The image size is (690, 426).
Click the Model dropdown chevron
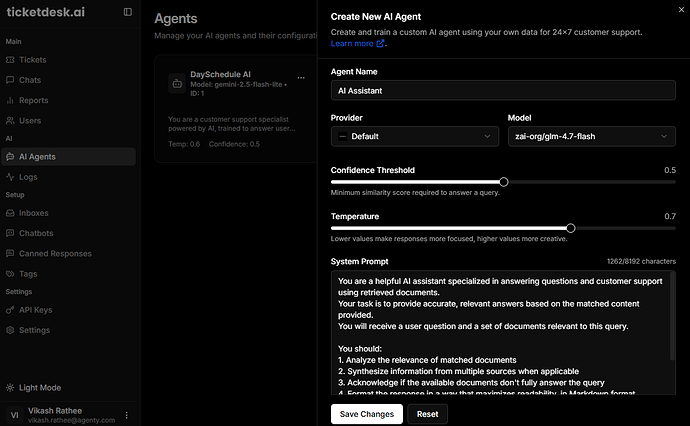click(664, 136)
